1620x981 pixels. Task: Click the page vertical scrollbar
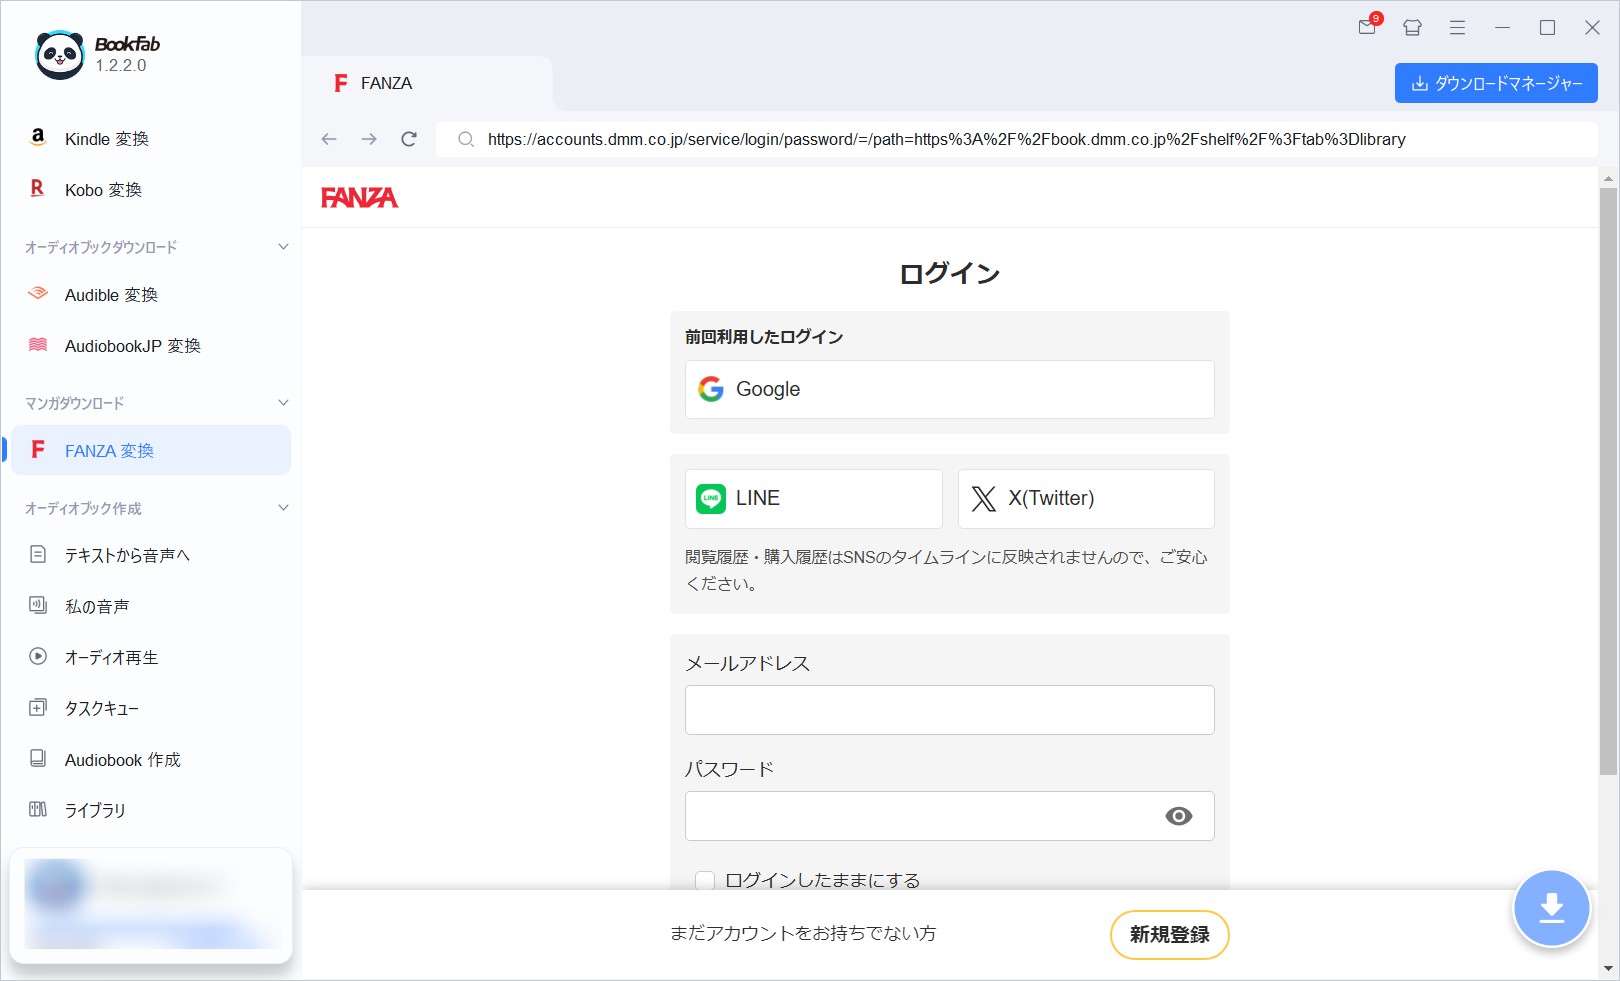(1608, 480)
